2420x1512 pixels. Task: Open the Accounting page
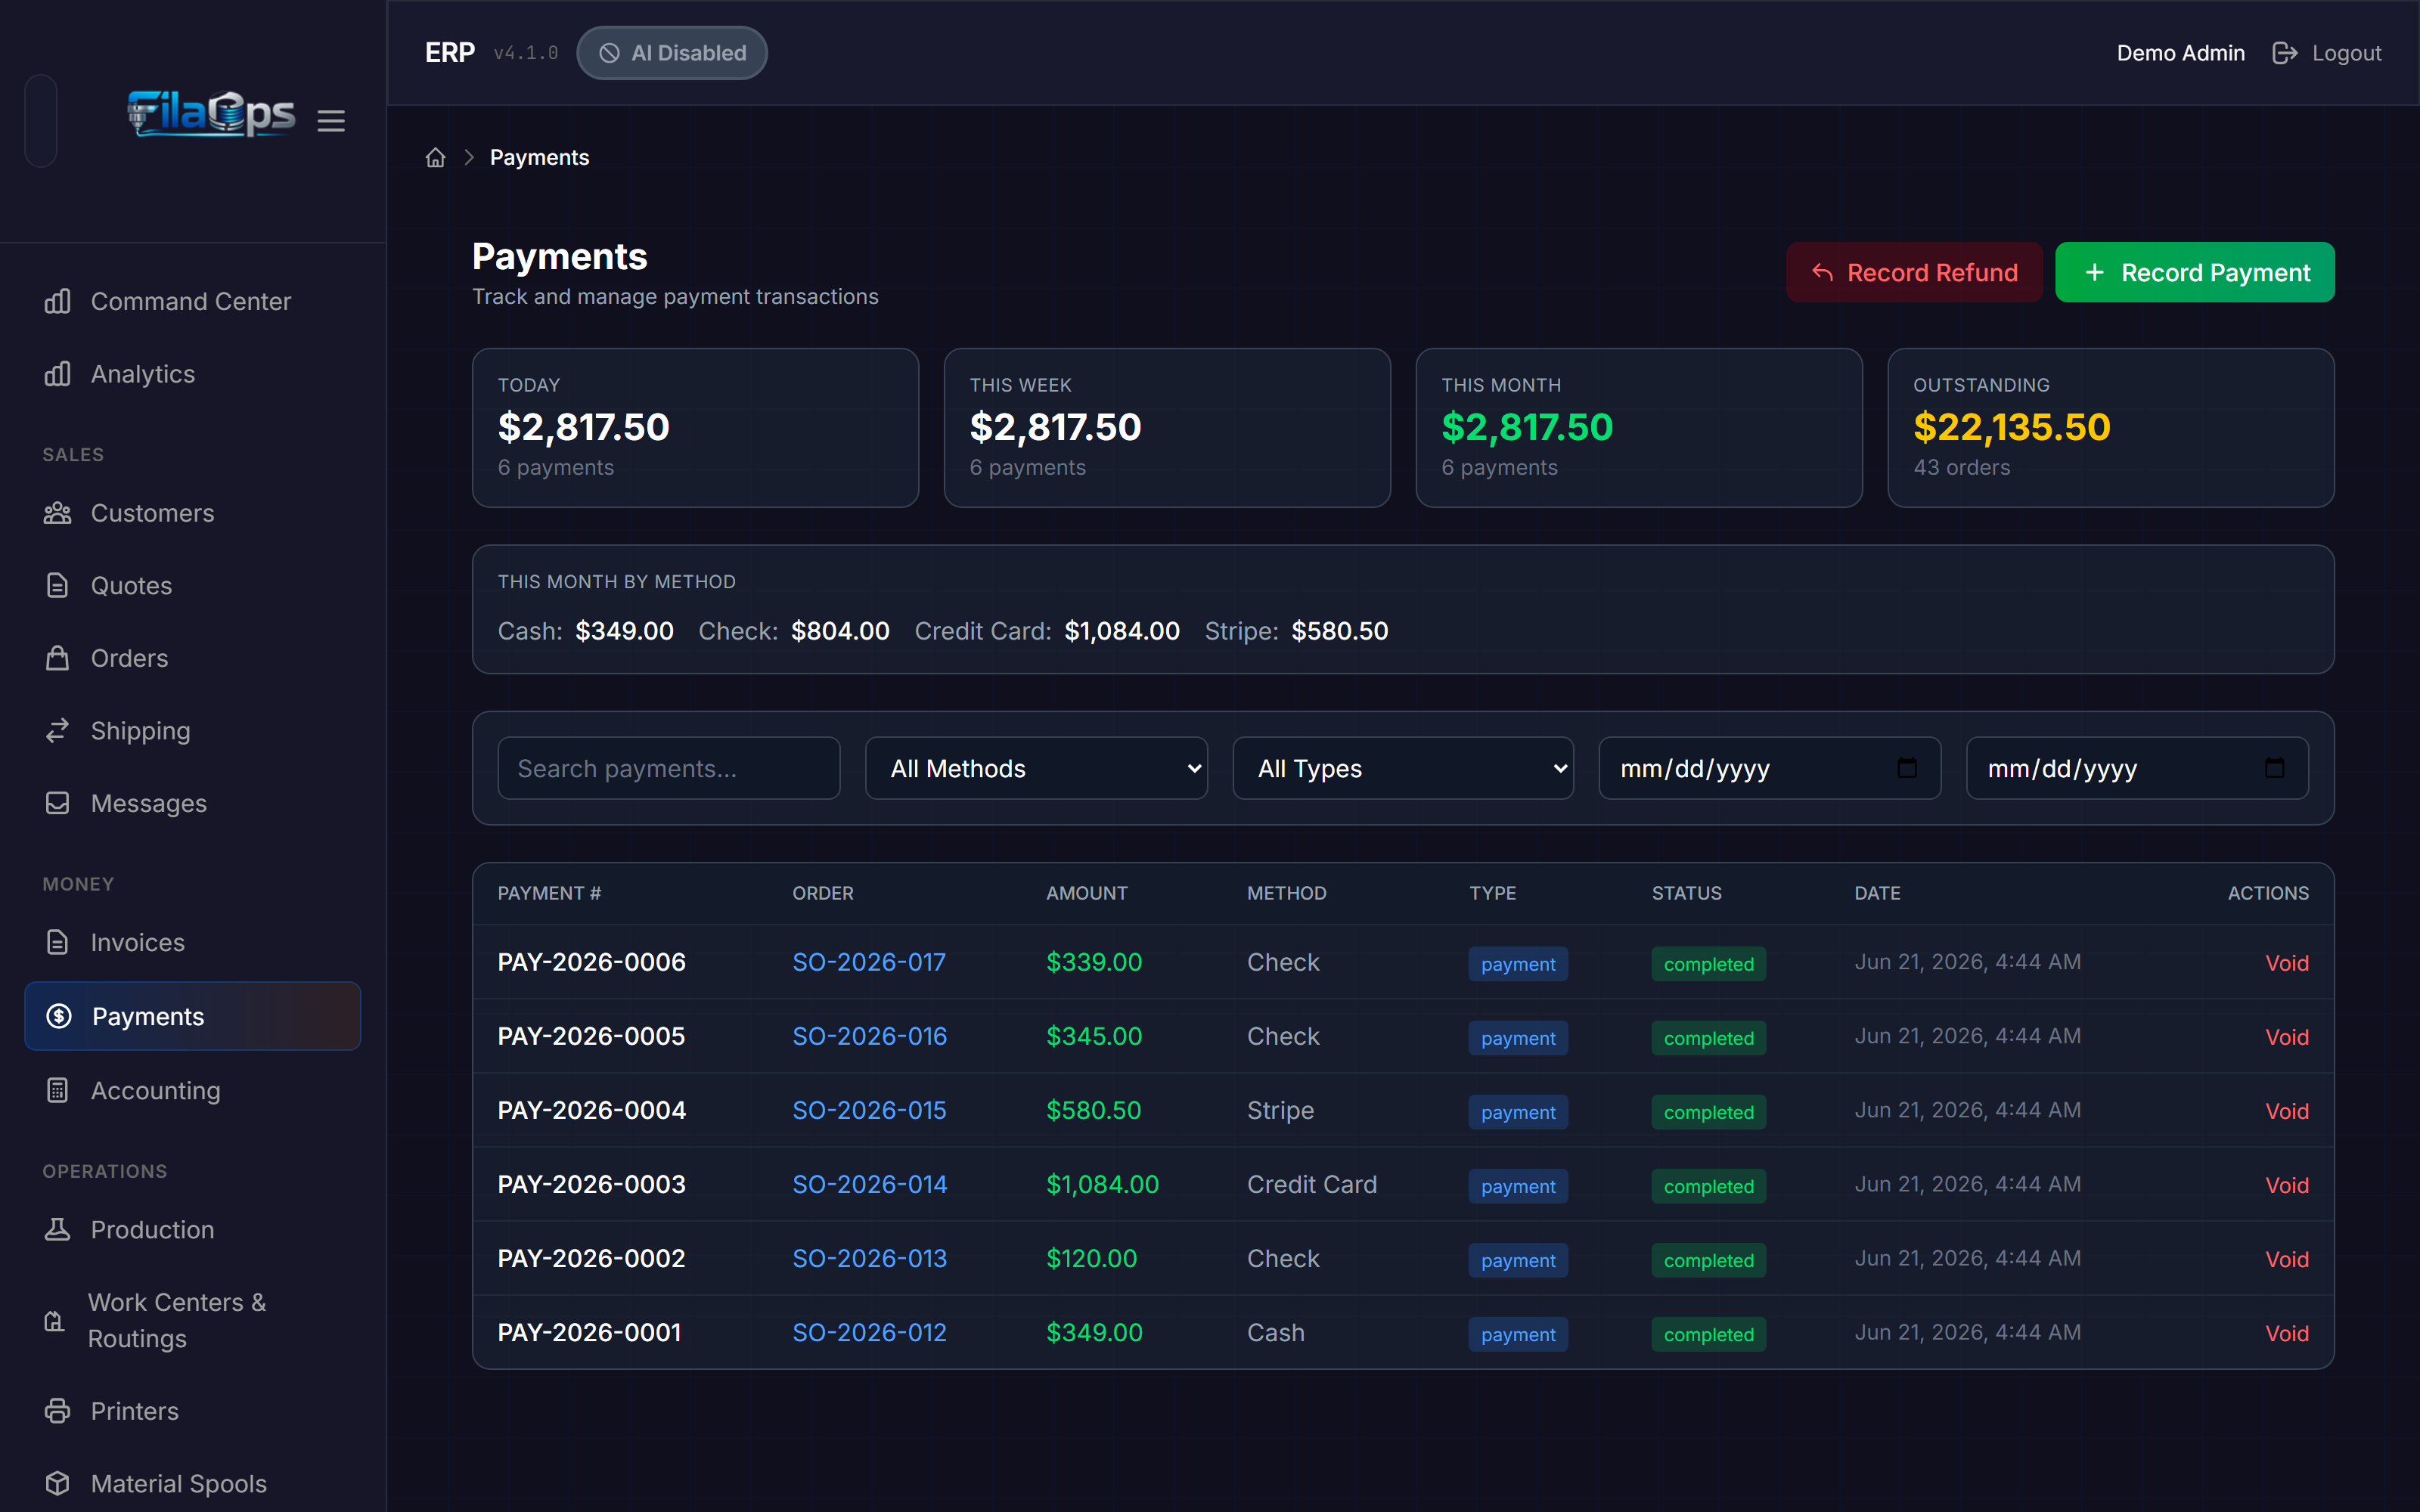pyautogui.click(x=192, y=1090)
